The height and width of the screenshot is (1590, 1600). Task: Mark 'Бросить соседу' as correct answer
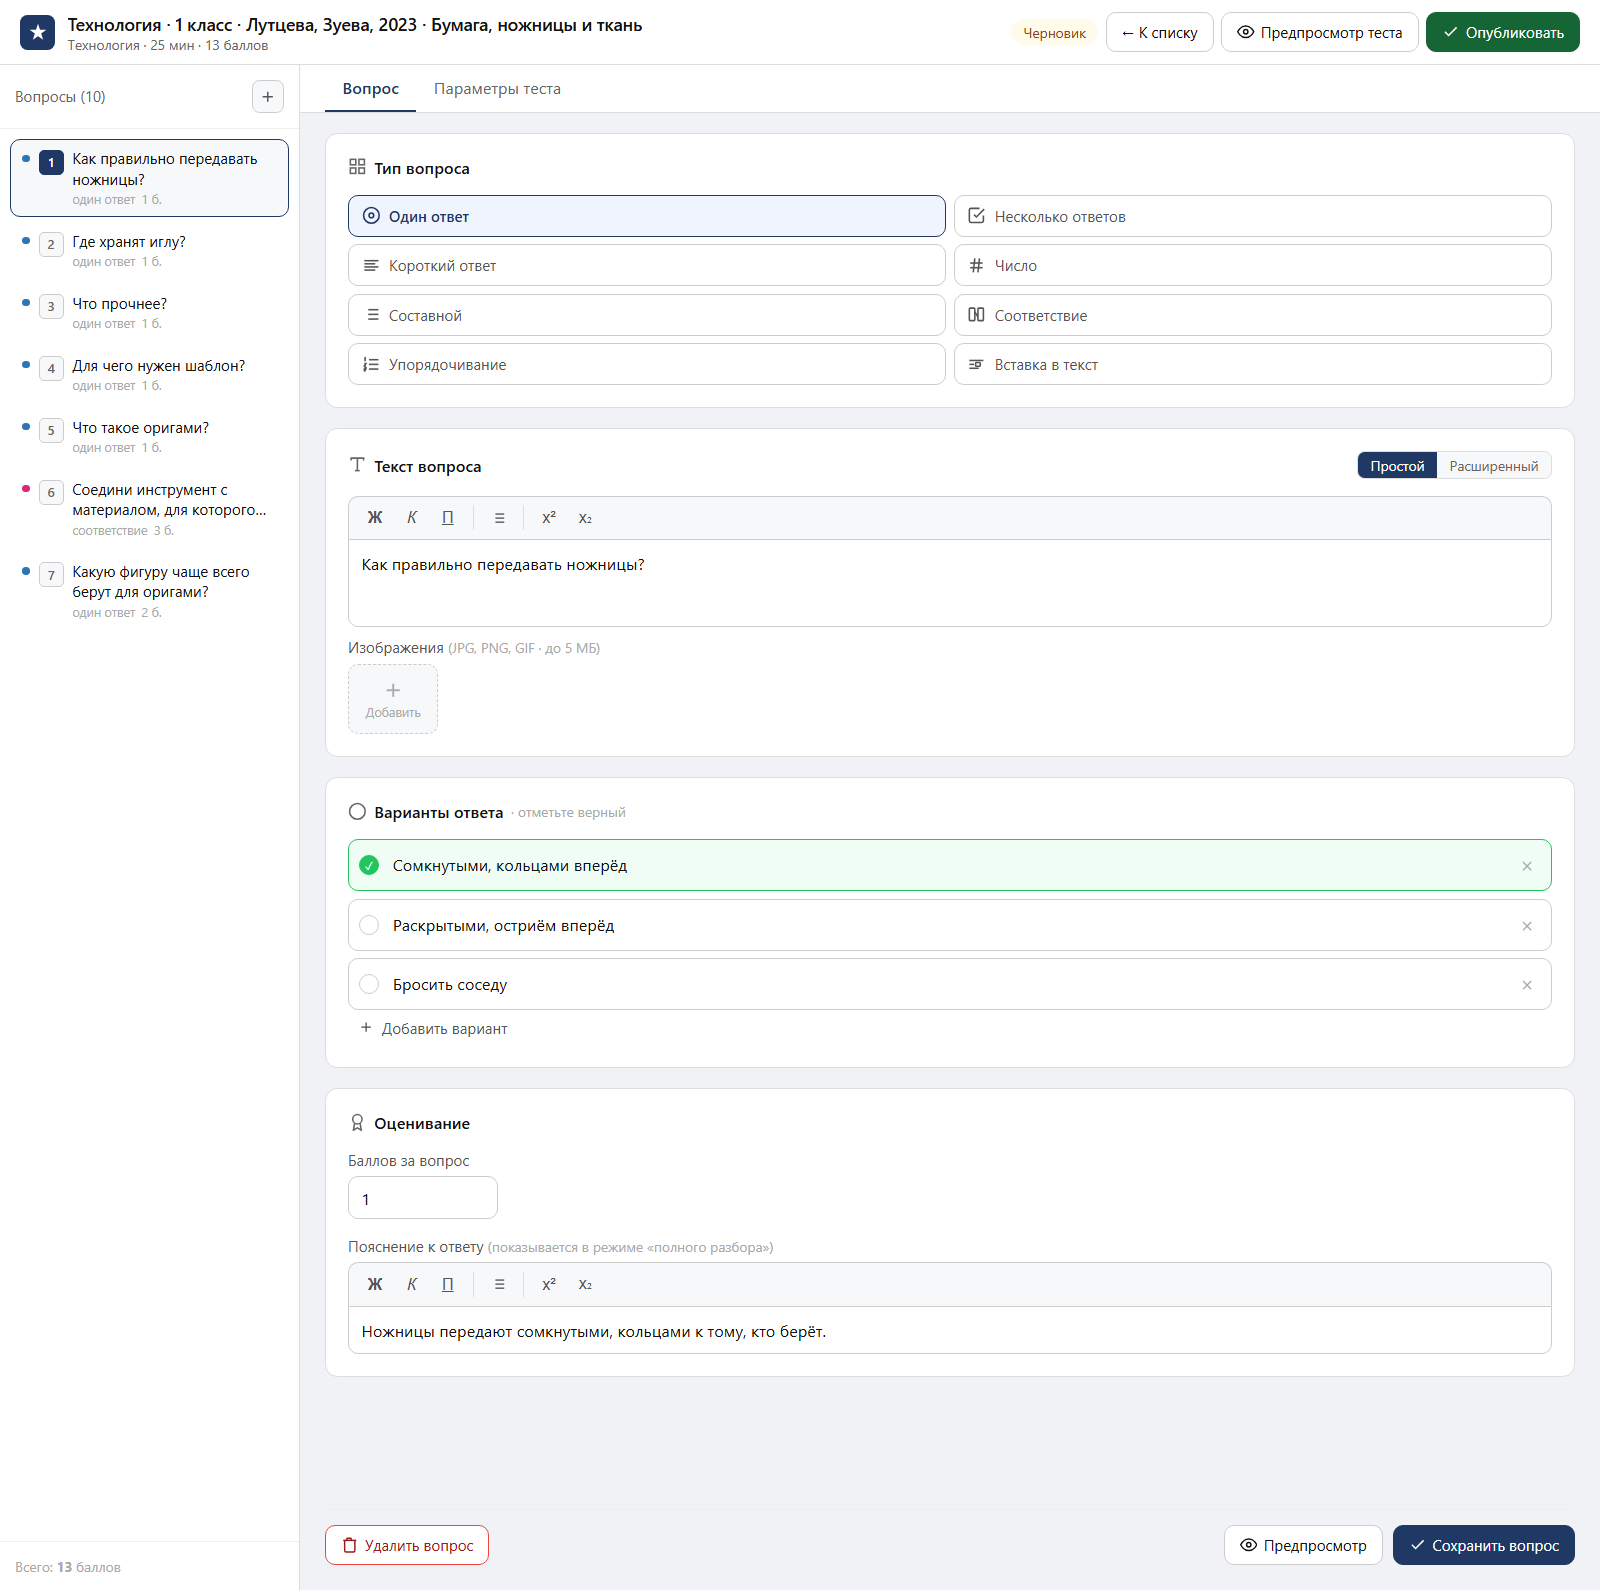pyautogui.click(x=369, y=984)
